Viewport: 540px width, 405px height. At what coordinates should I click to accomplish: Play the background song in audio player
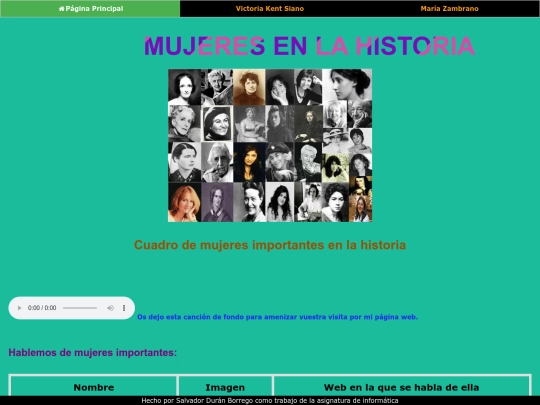coord(20,308)
